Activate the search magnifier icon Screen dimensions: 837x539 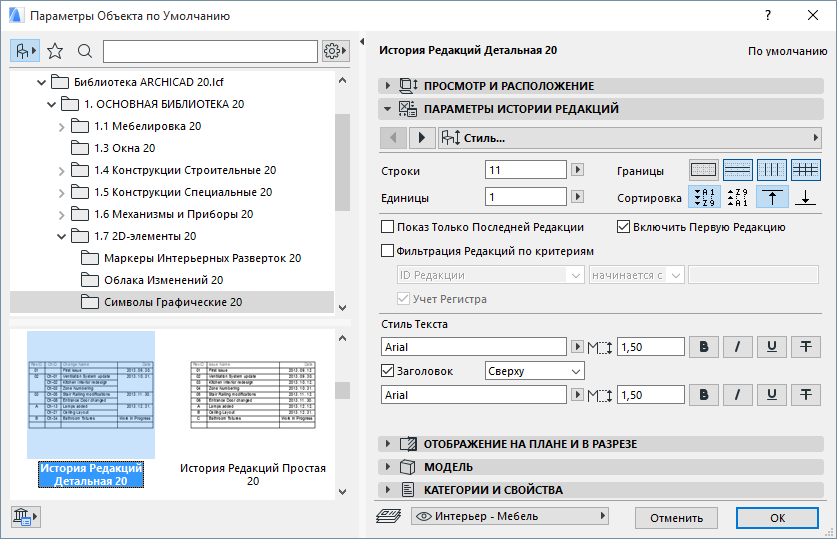click(x=85, y=51)
